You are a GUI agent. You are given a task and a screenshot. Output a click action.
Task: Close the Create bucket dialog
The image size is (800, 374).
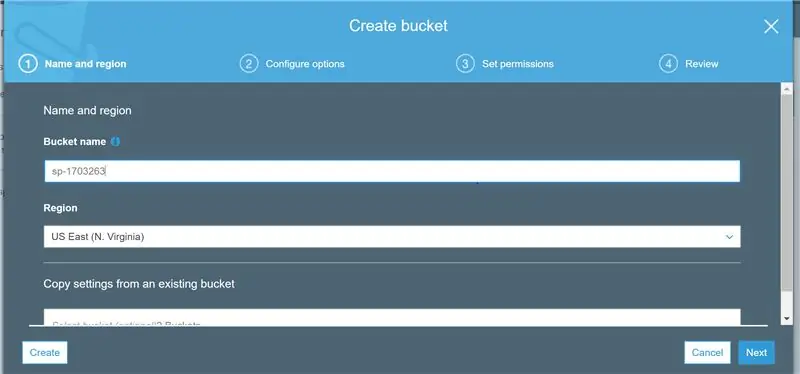point(771,27)
